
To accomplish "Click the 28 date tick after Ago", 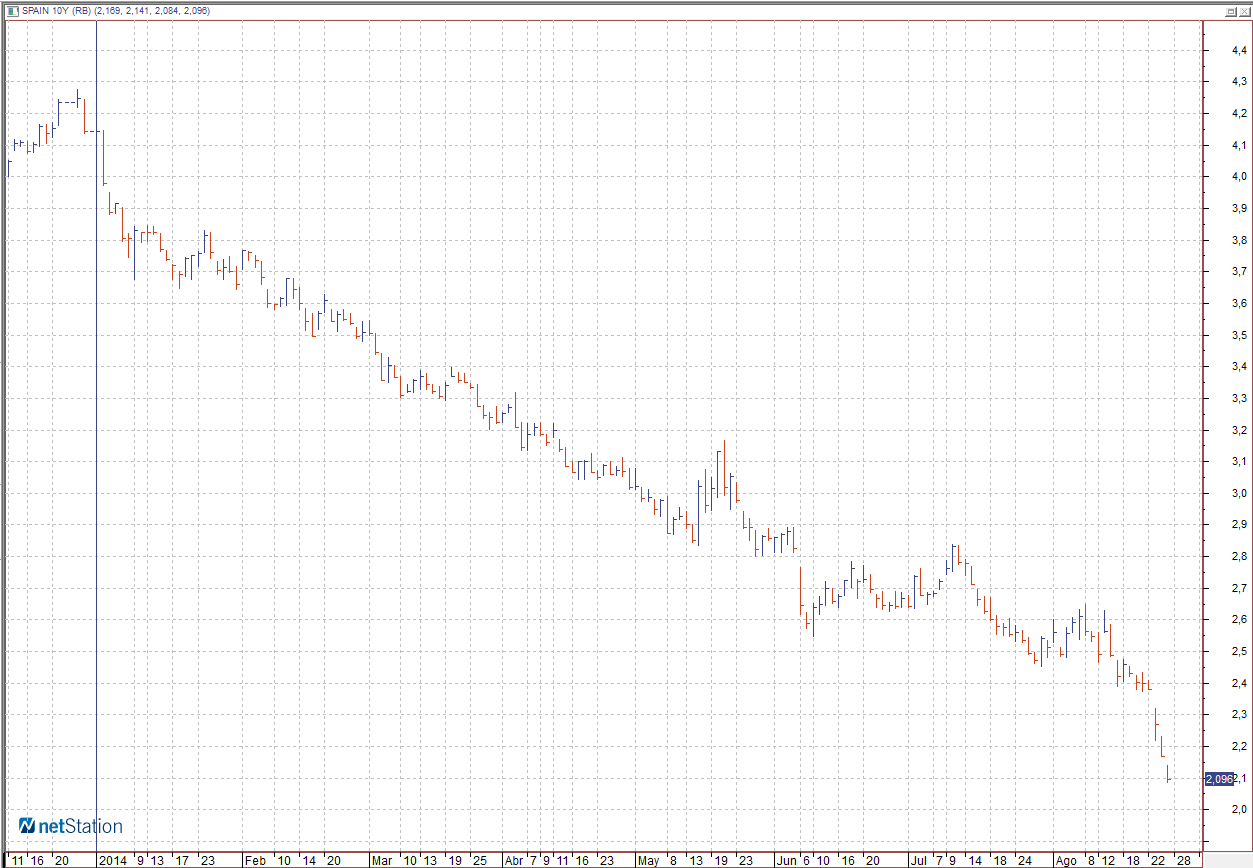I will point(1184,860).
